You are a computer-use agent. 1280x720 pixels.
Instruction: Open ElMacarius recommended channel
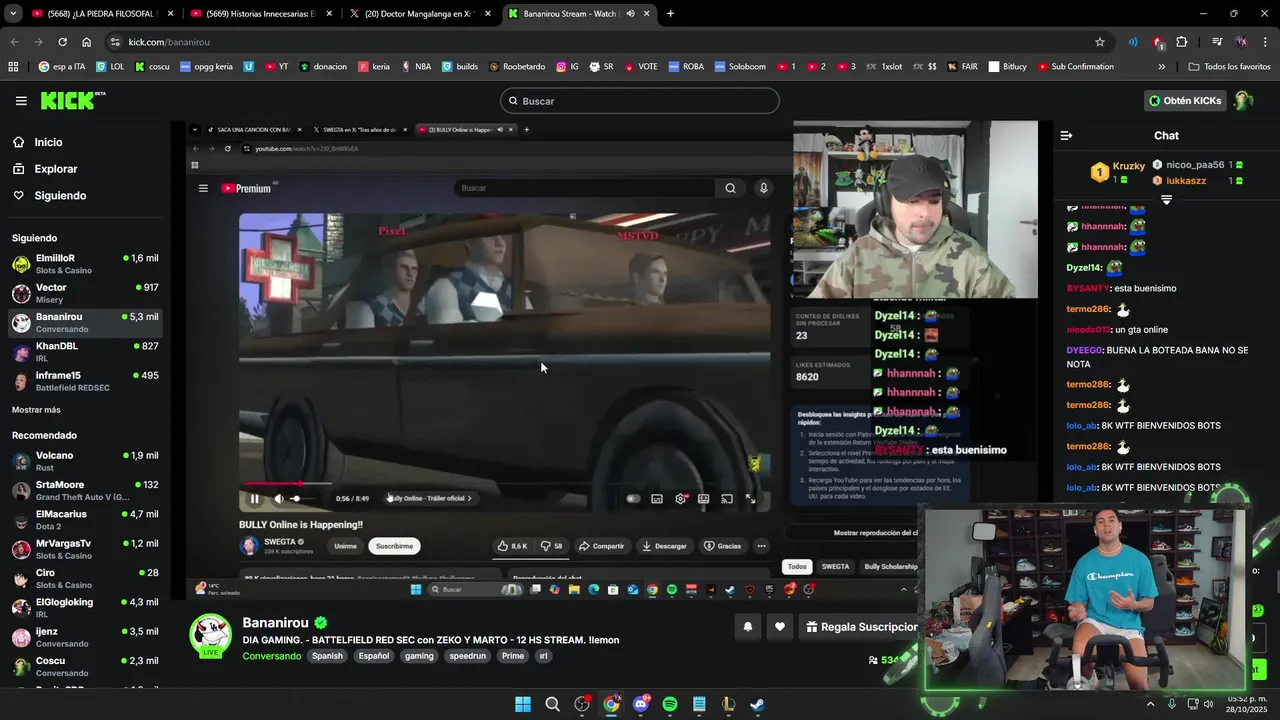(x=85, y=520)
